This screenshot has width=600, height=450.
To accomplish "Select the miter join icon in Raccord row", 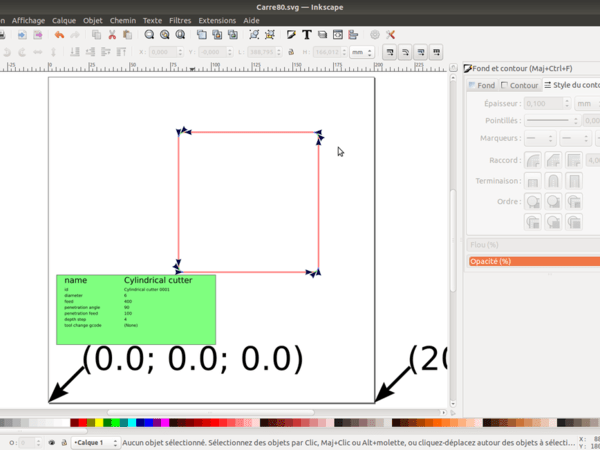I will pyautogui.click(x=574, y=160).
